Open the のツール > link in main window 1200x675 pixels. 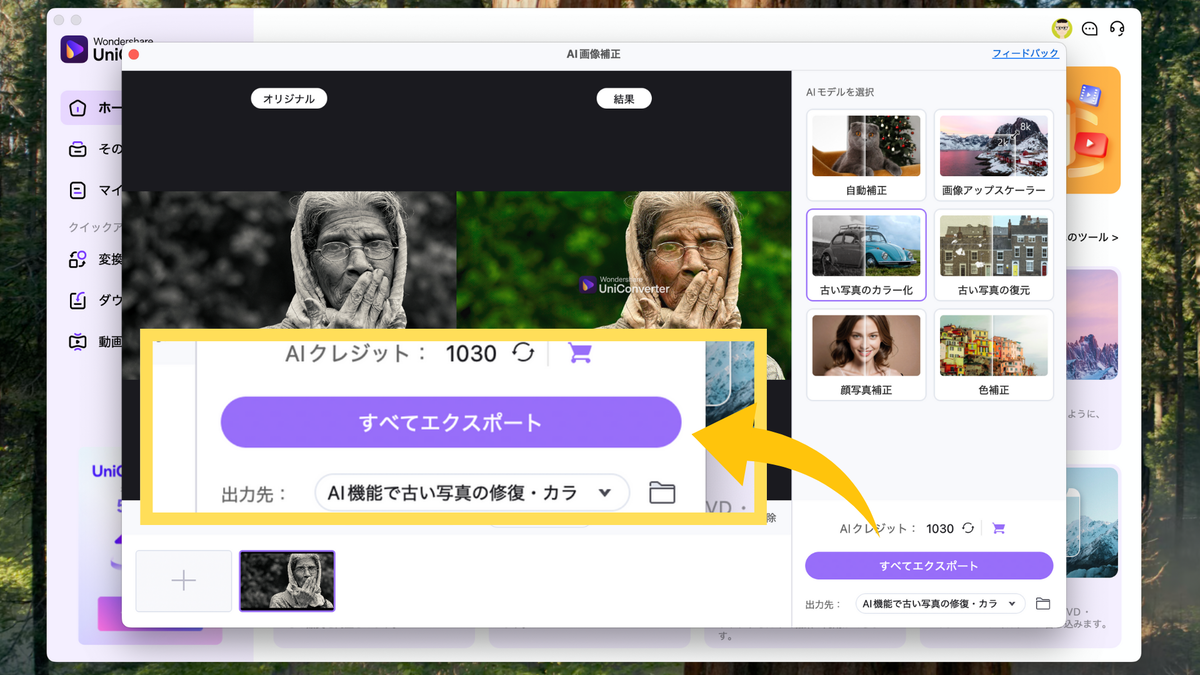[1093, 238]
